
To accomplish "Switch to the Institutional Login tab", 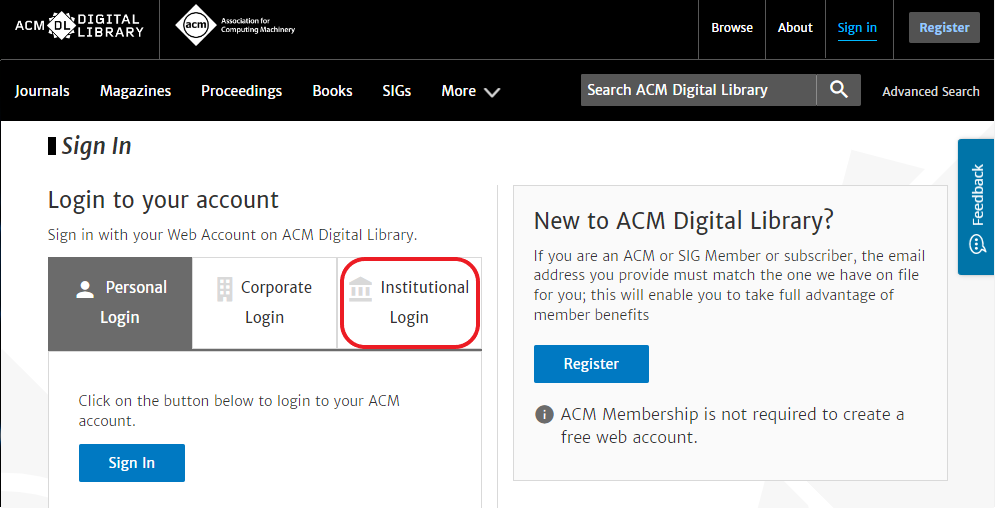I will (409, 303).
